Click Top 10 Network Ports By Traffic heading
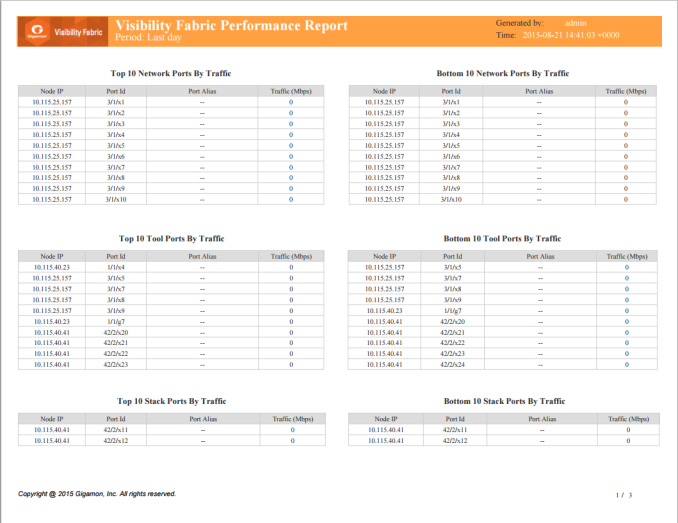The height and width of the screenshot is (523, 678). pos(171,73)
